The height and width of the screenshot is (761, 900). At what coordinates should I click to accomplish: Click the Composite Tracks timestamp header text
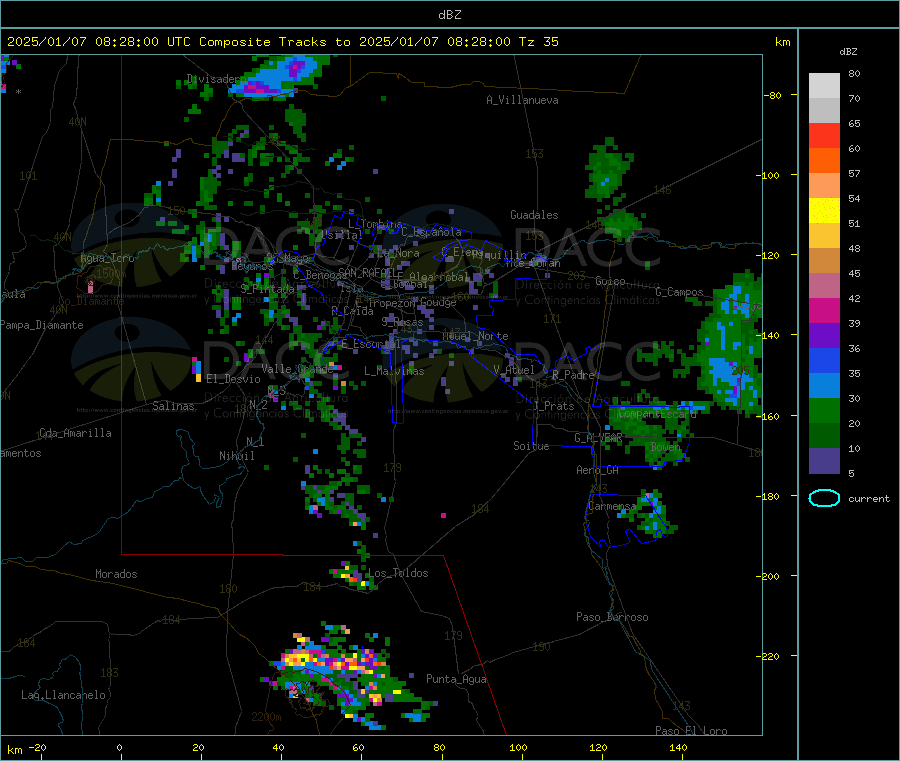(282, 42)
